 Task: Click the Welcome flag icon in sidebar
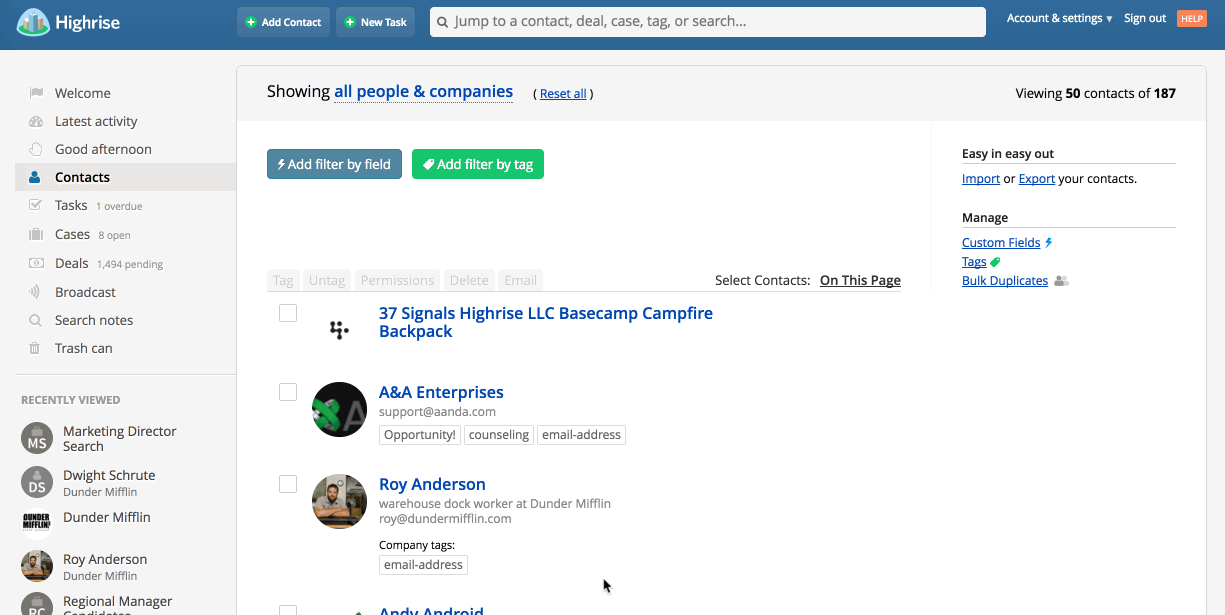pyautogui.click(x=36, y=93)
